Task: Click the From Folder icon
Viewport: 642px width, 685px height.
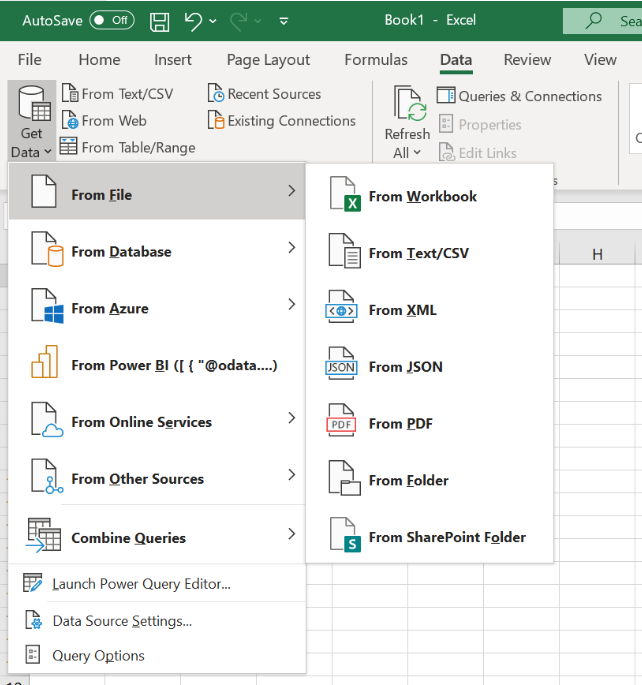Action: 345,478
